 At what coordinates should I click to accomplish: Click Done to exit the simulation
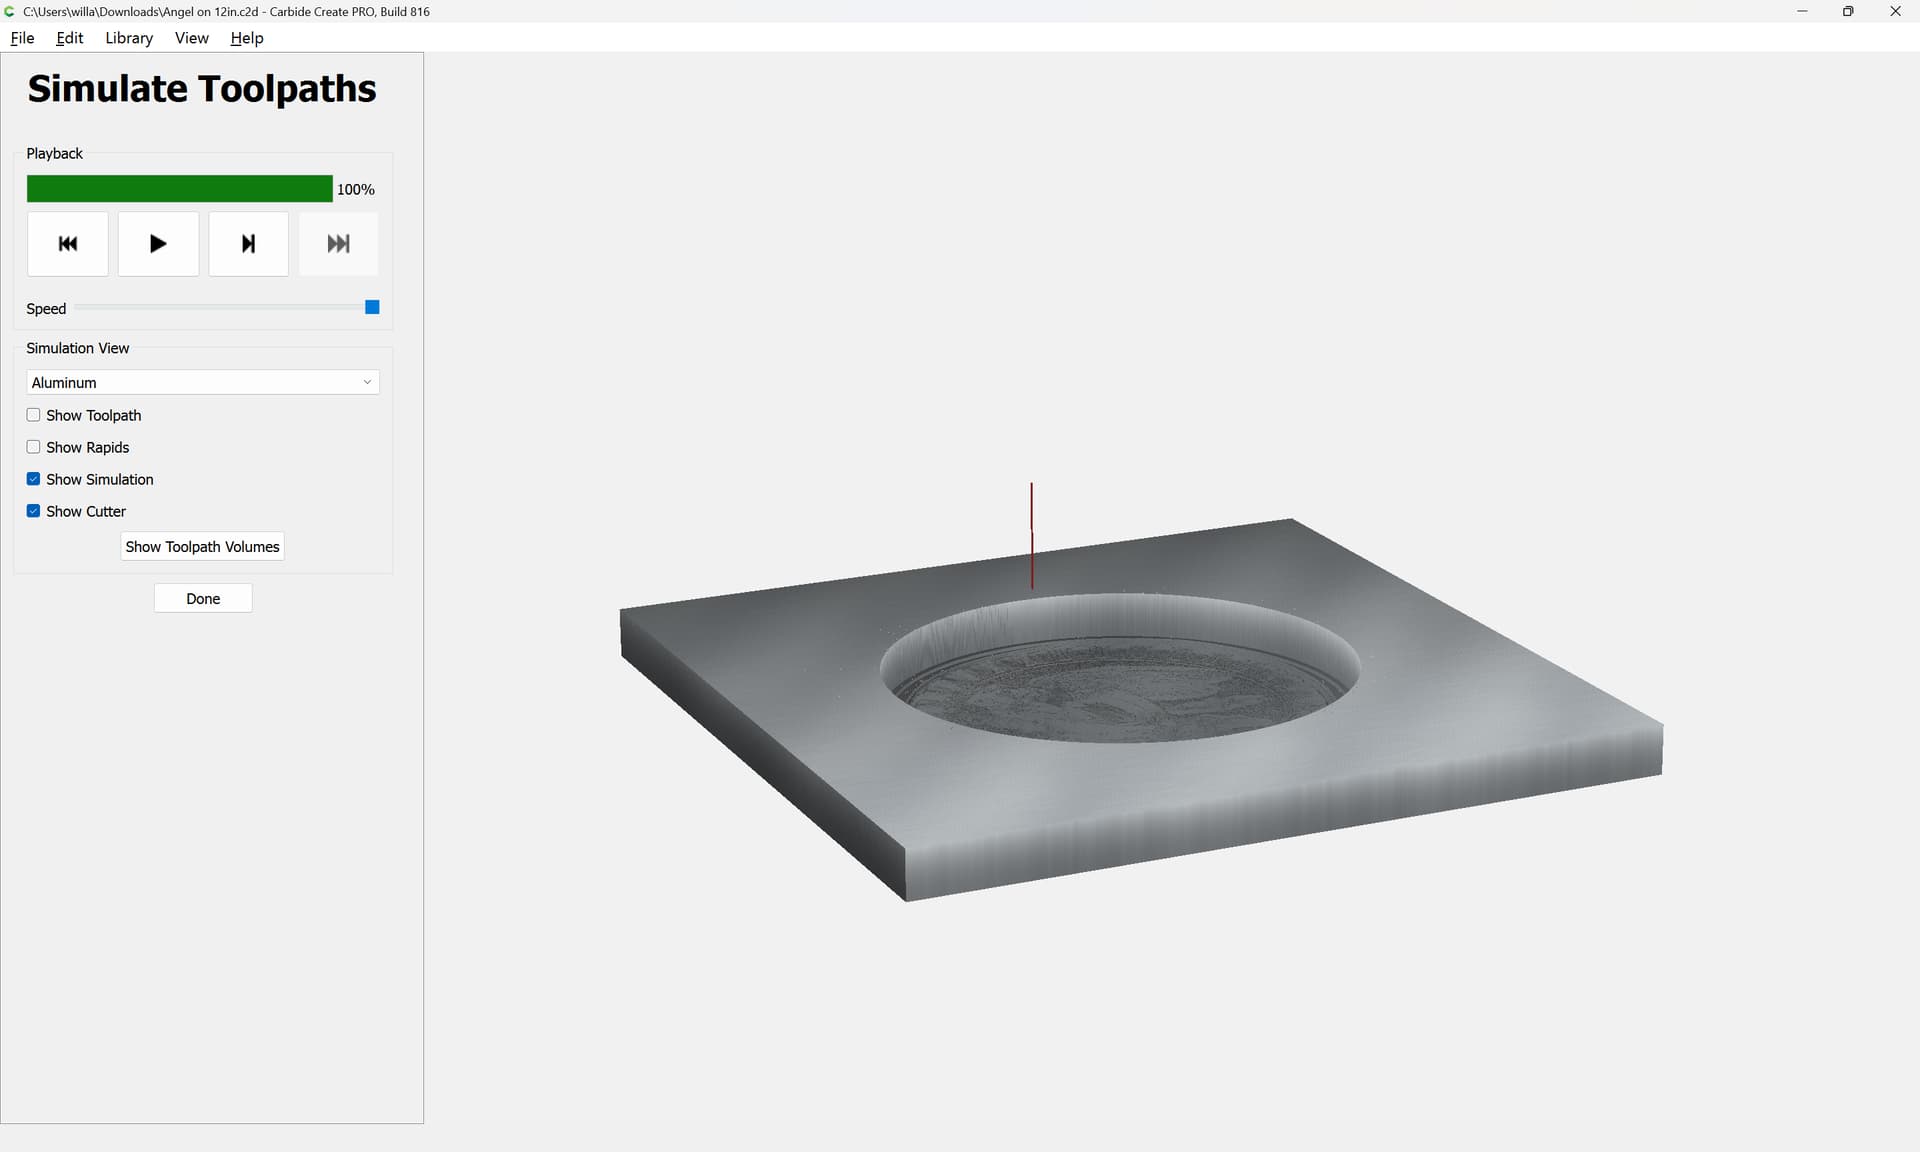pyautogui.click(x=203, y=598)
